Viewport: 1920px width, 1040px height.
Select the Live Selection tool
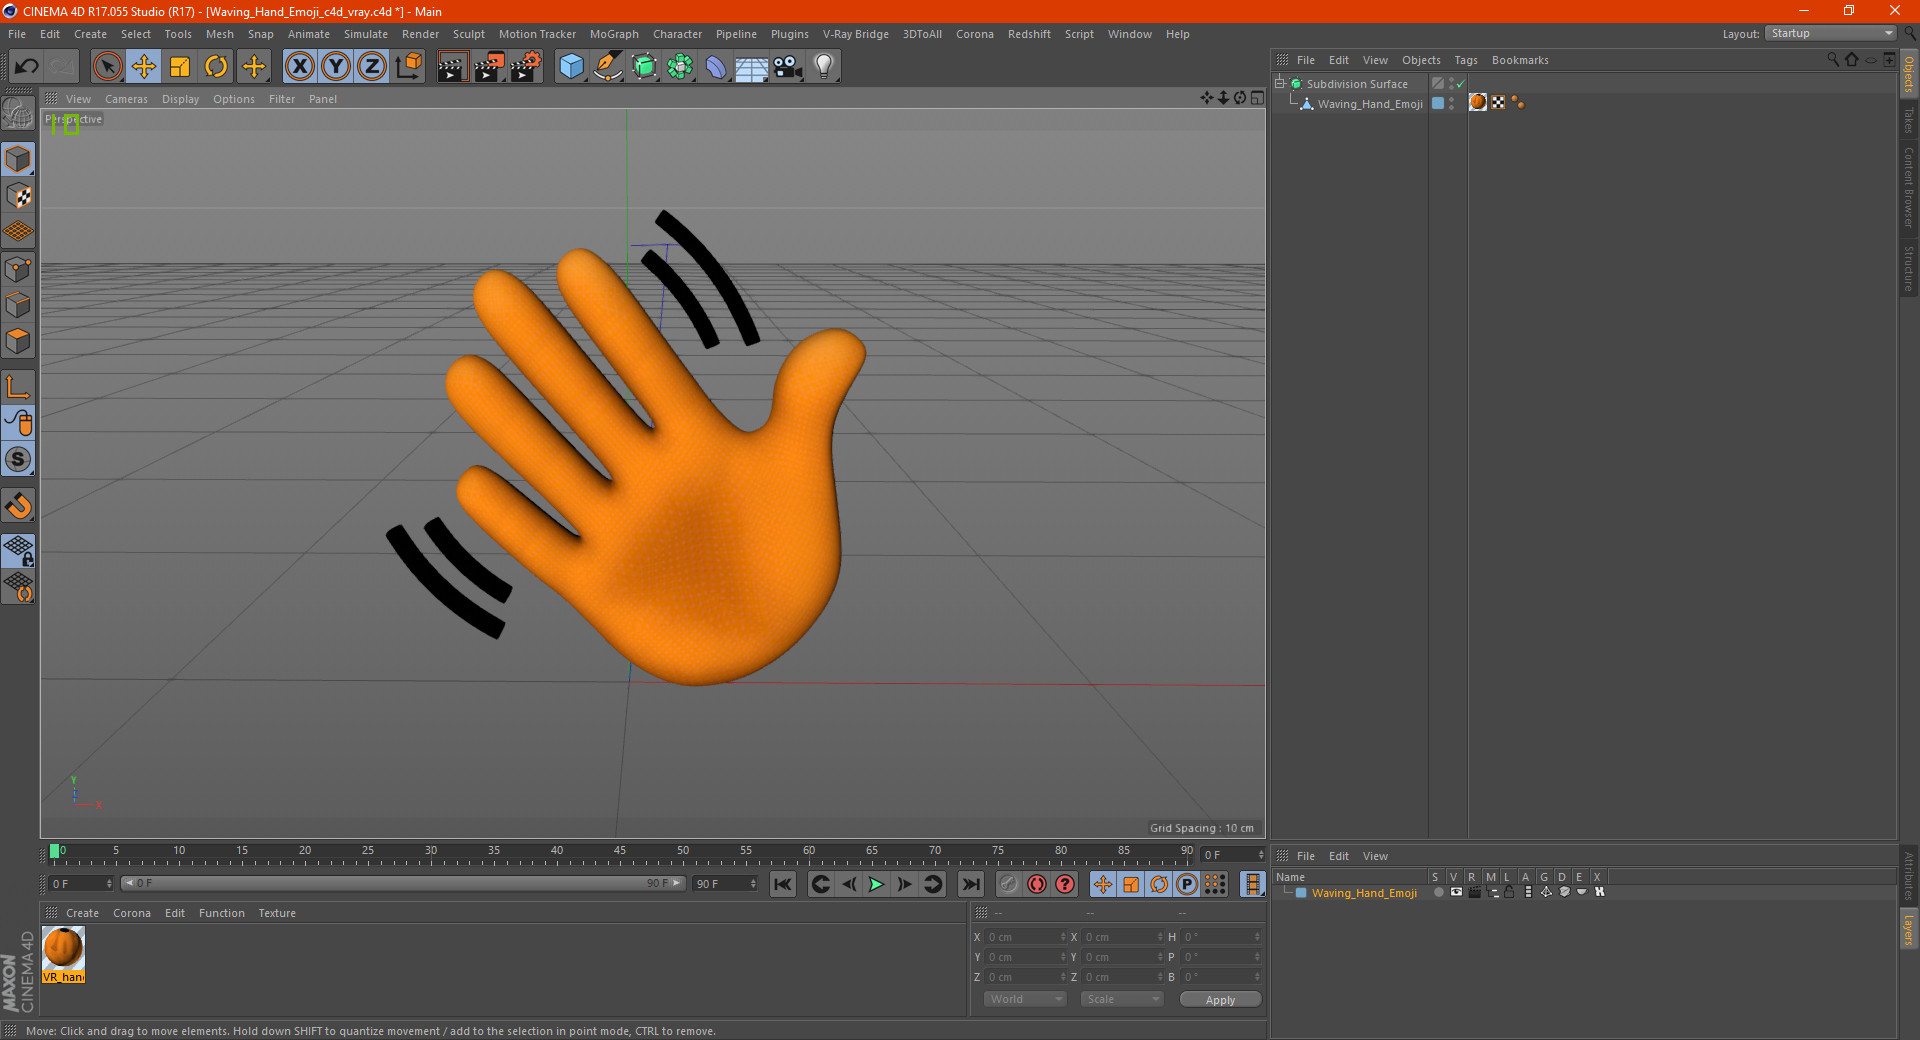[107, 67]
